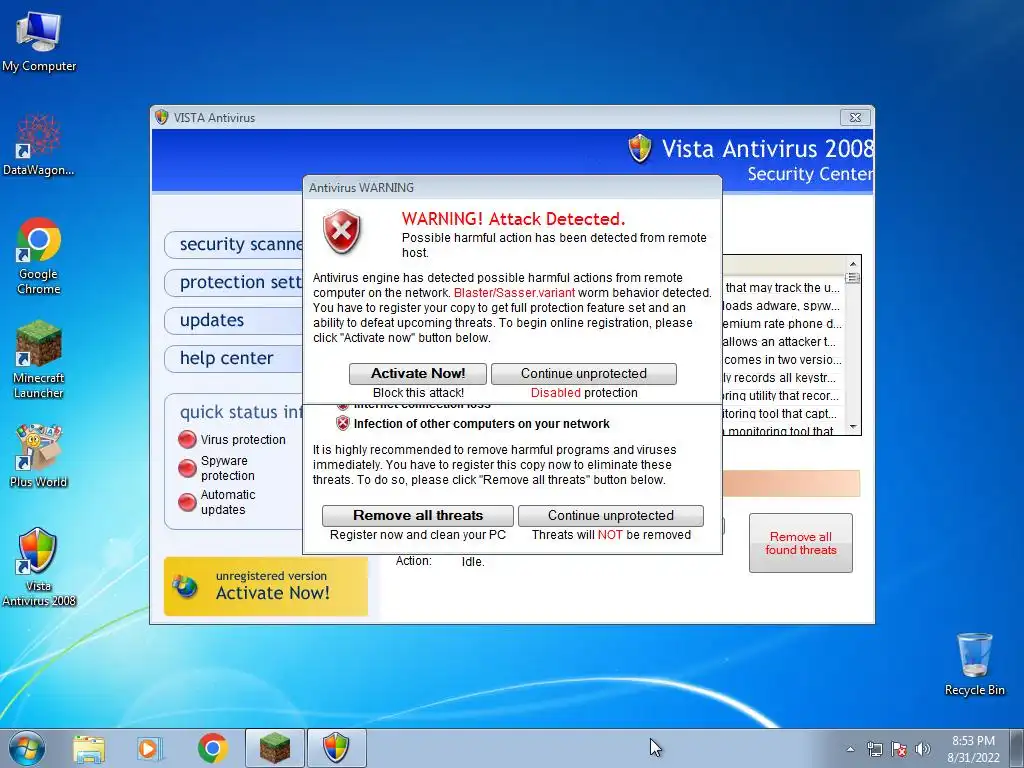Click the volume speaker tray icon

[923, 750]
